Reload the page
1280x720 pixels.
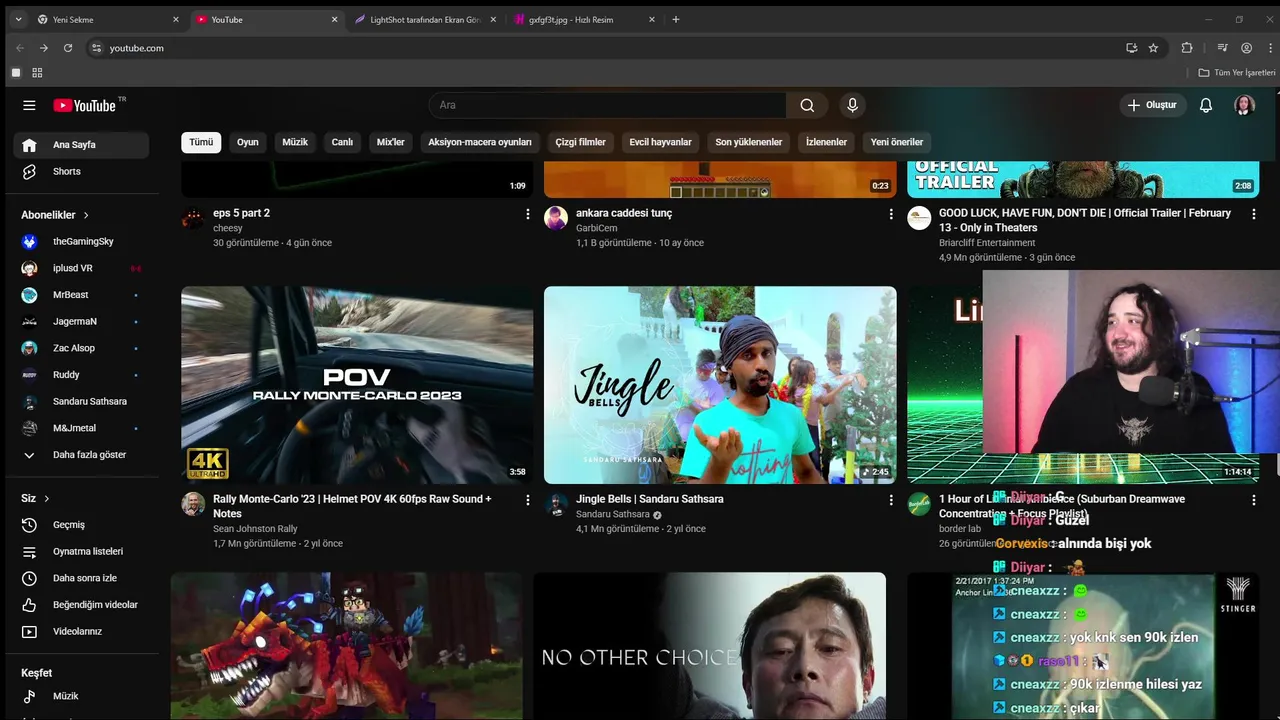(x=68, y=48)
